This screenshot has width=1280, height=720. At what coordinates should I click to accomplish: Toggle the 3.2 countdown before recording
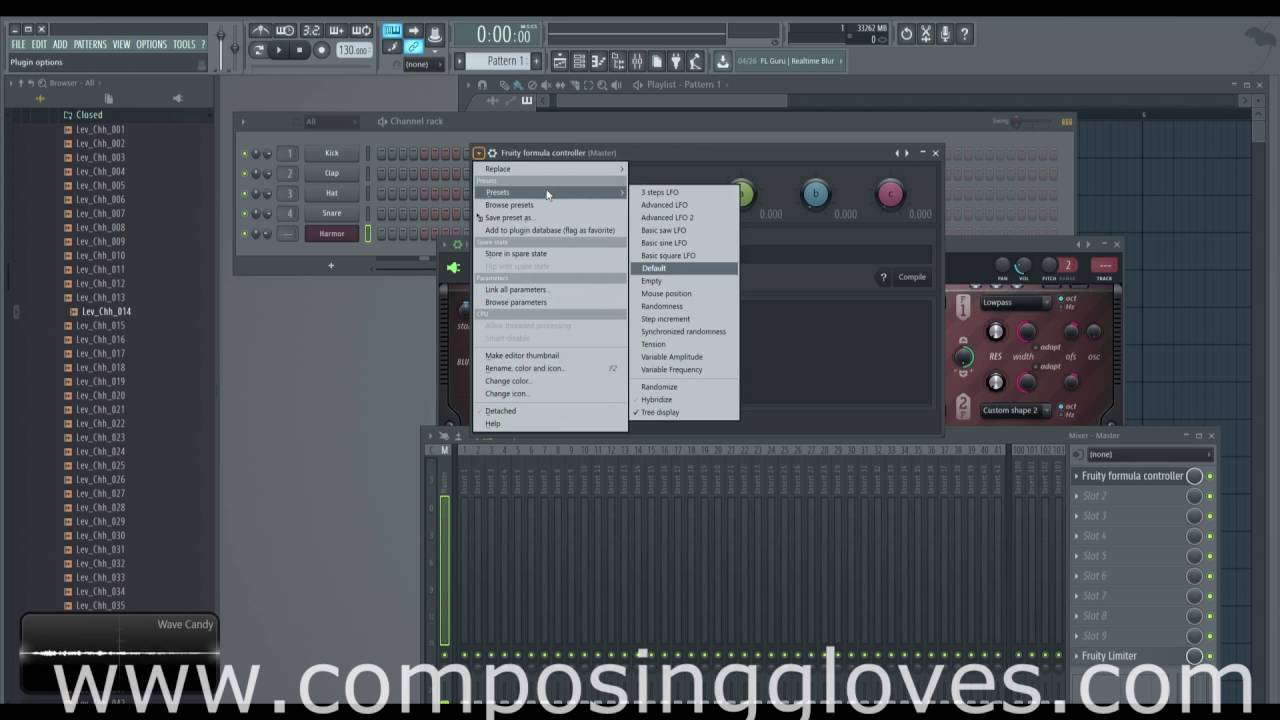pyautogui.click(x=312, y=31)
